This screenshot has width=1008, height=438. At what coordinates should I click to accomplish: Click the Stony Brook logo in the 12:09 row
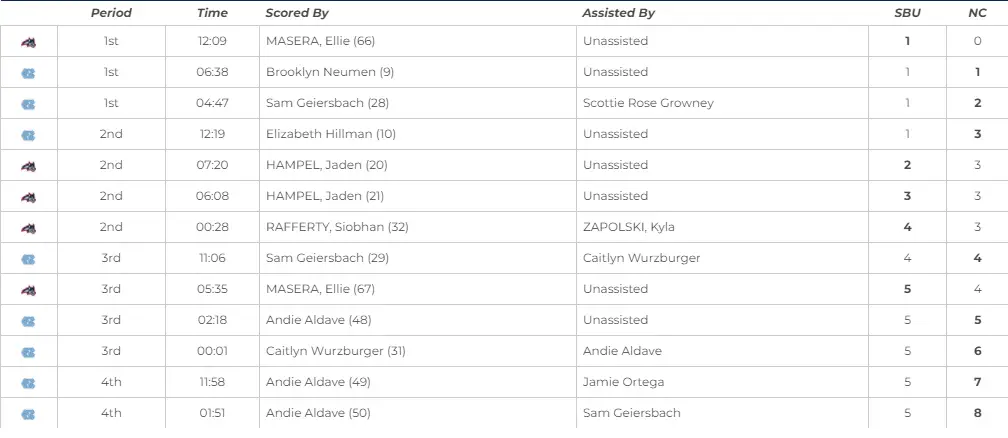pyautogui.click(x=29, y=42)
